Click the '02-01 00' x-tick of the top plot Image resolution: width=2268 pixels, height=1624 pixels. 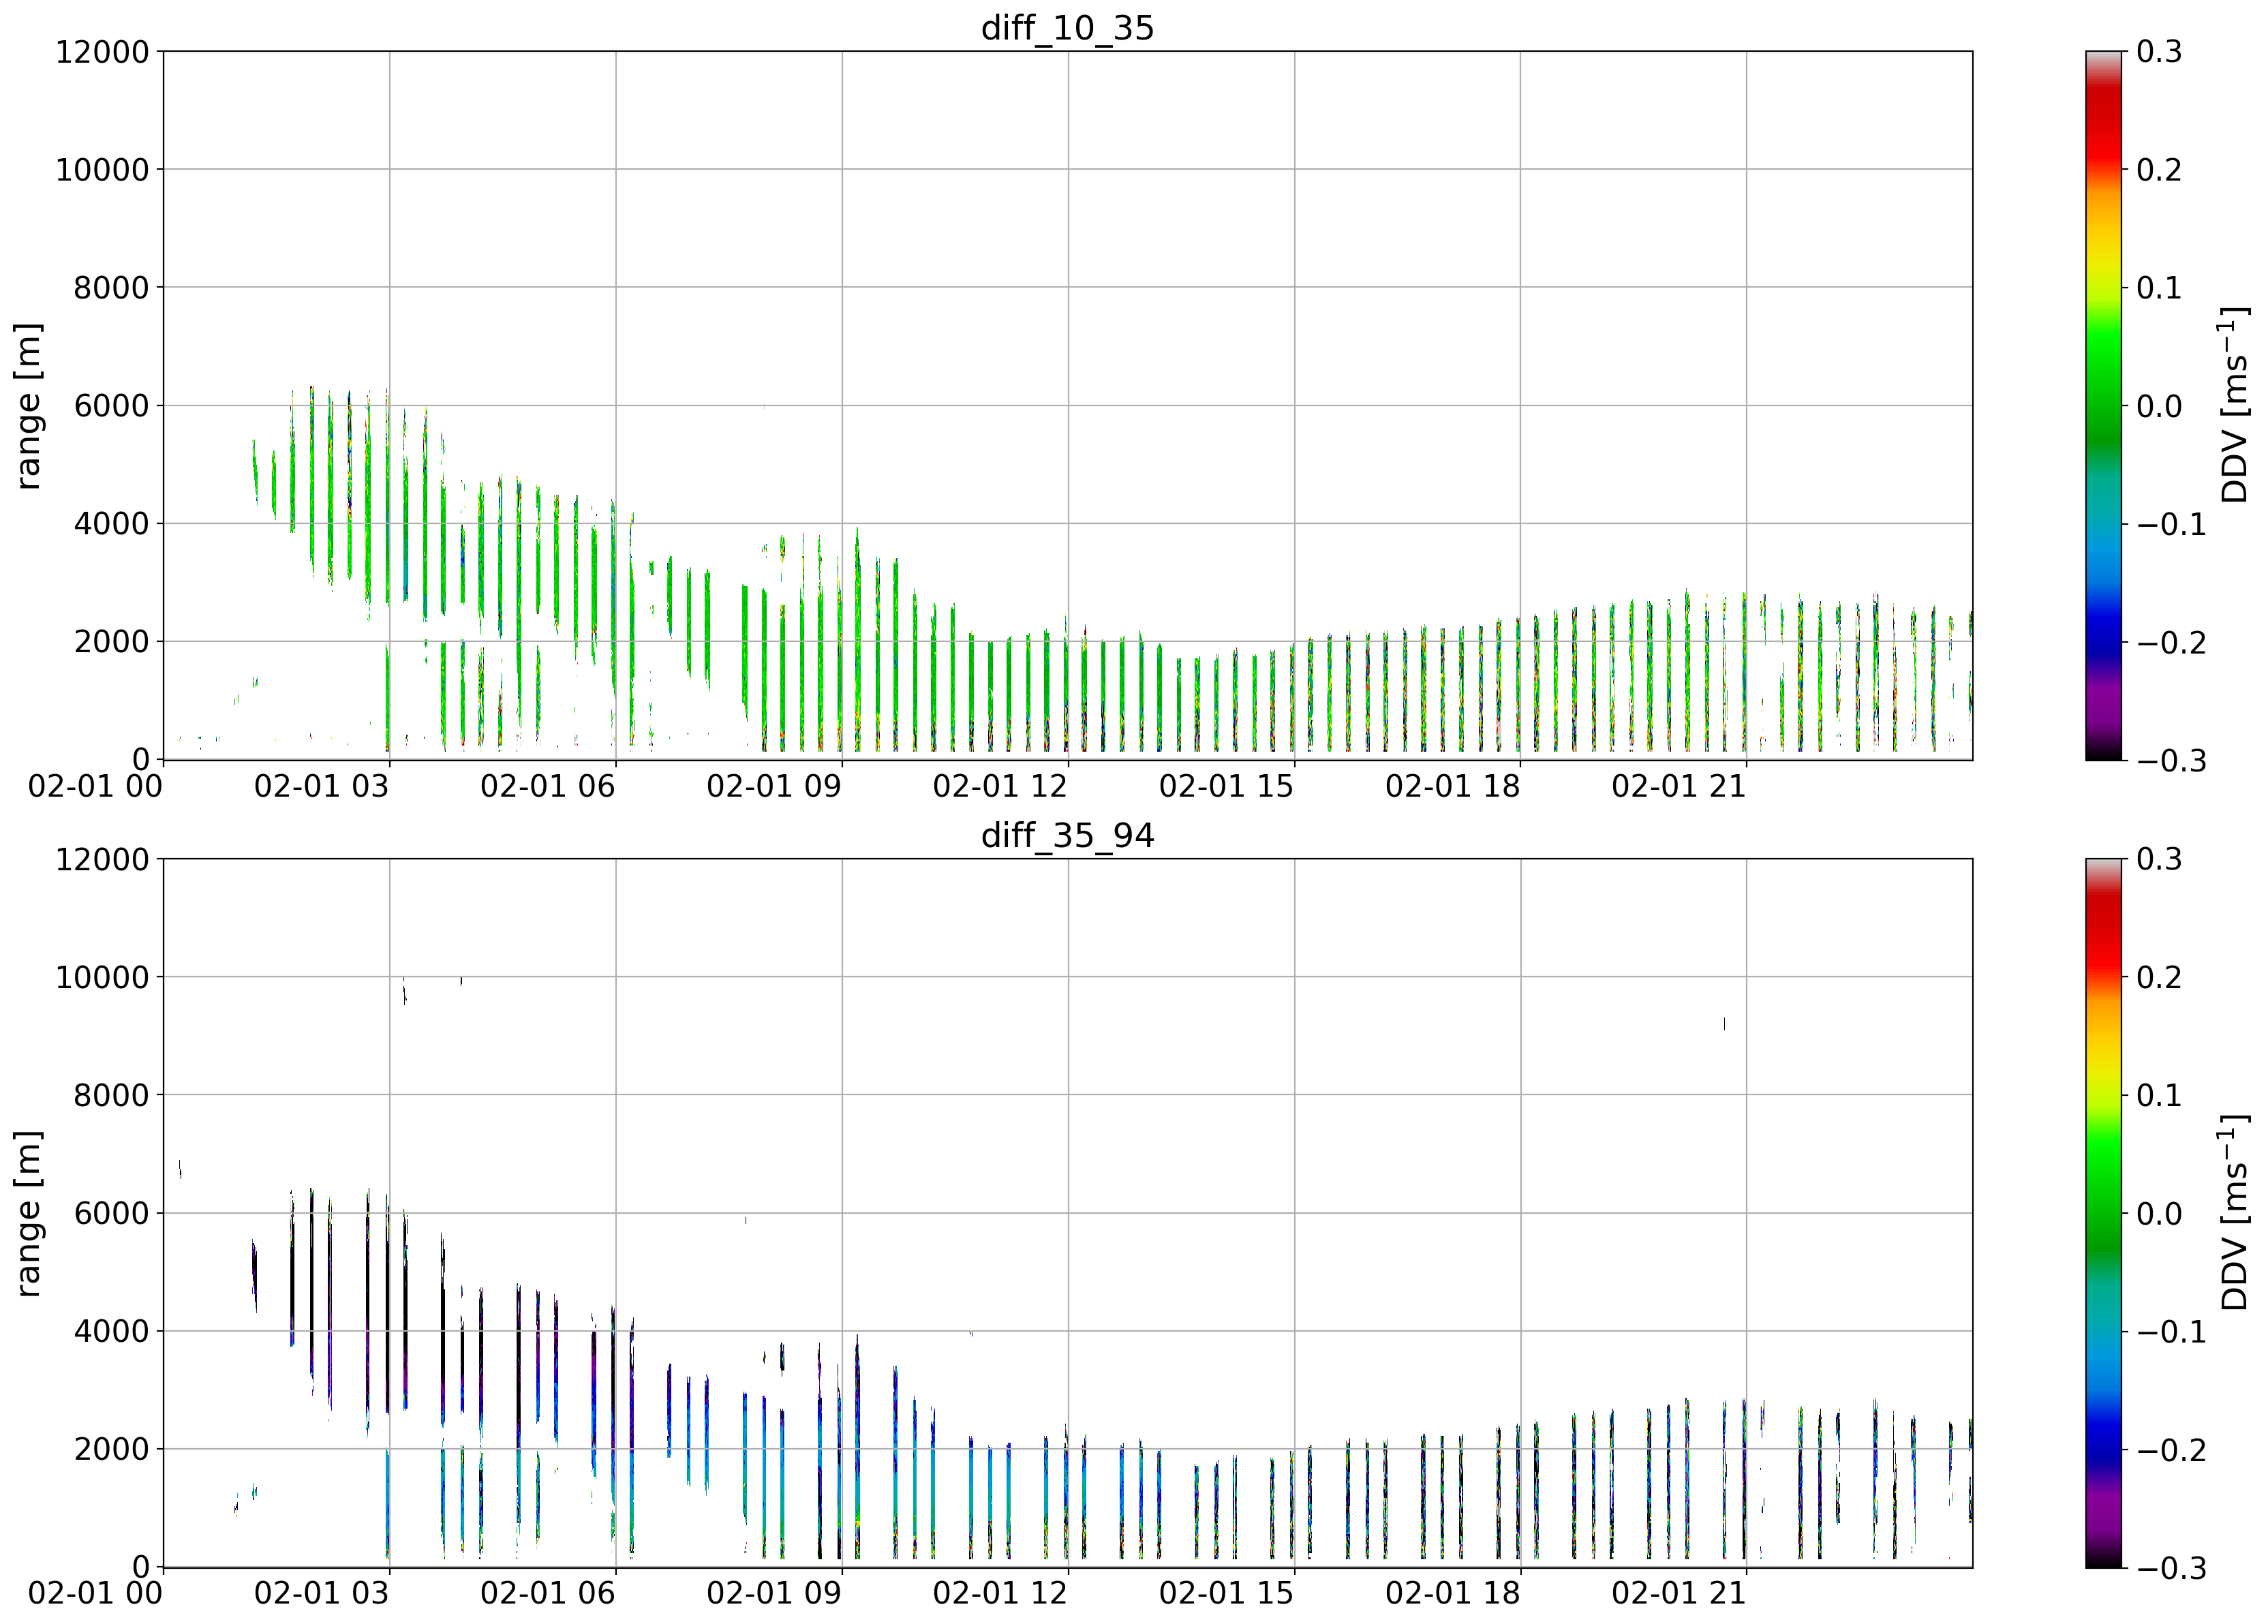click(x=95, y=786)
